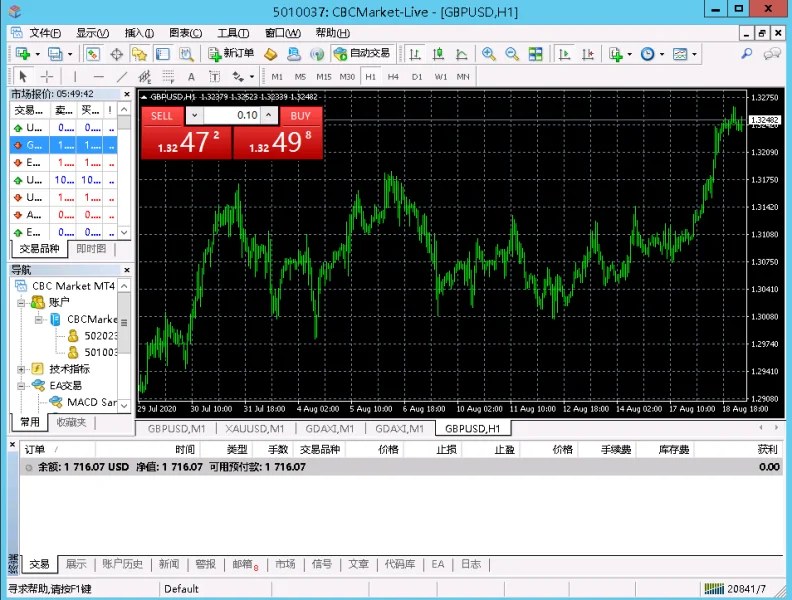
Task: Select the trendline drawing tool
Action: (122, 76)
